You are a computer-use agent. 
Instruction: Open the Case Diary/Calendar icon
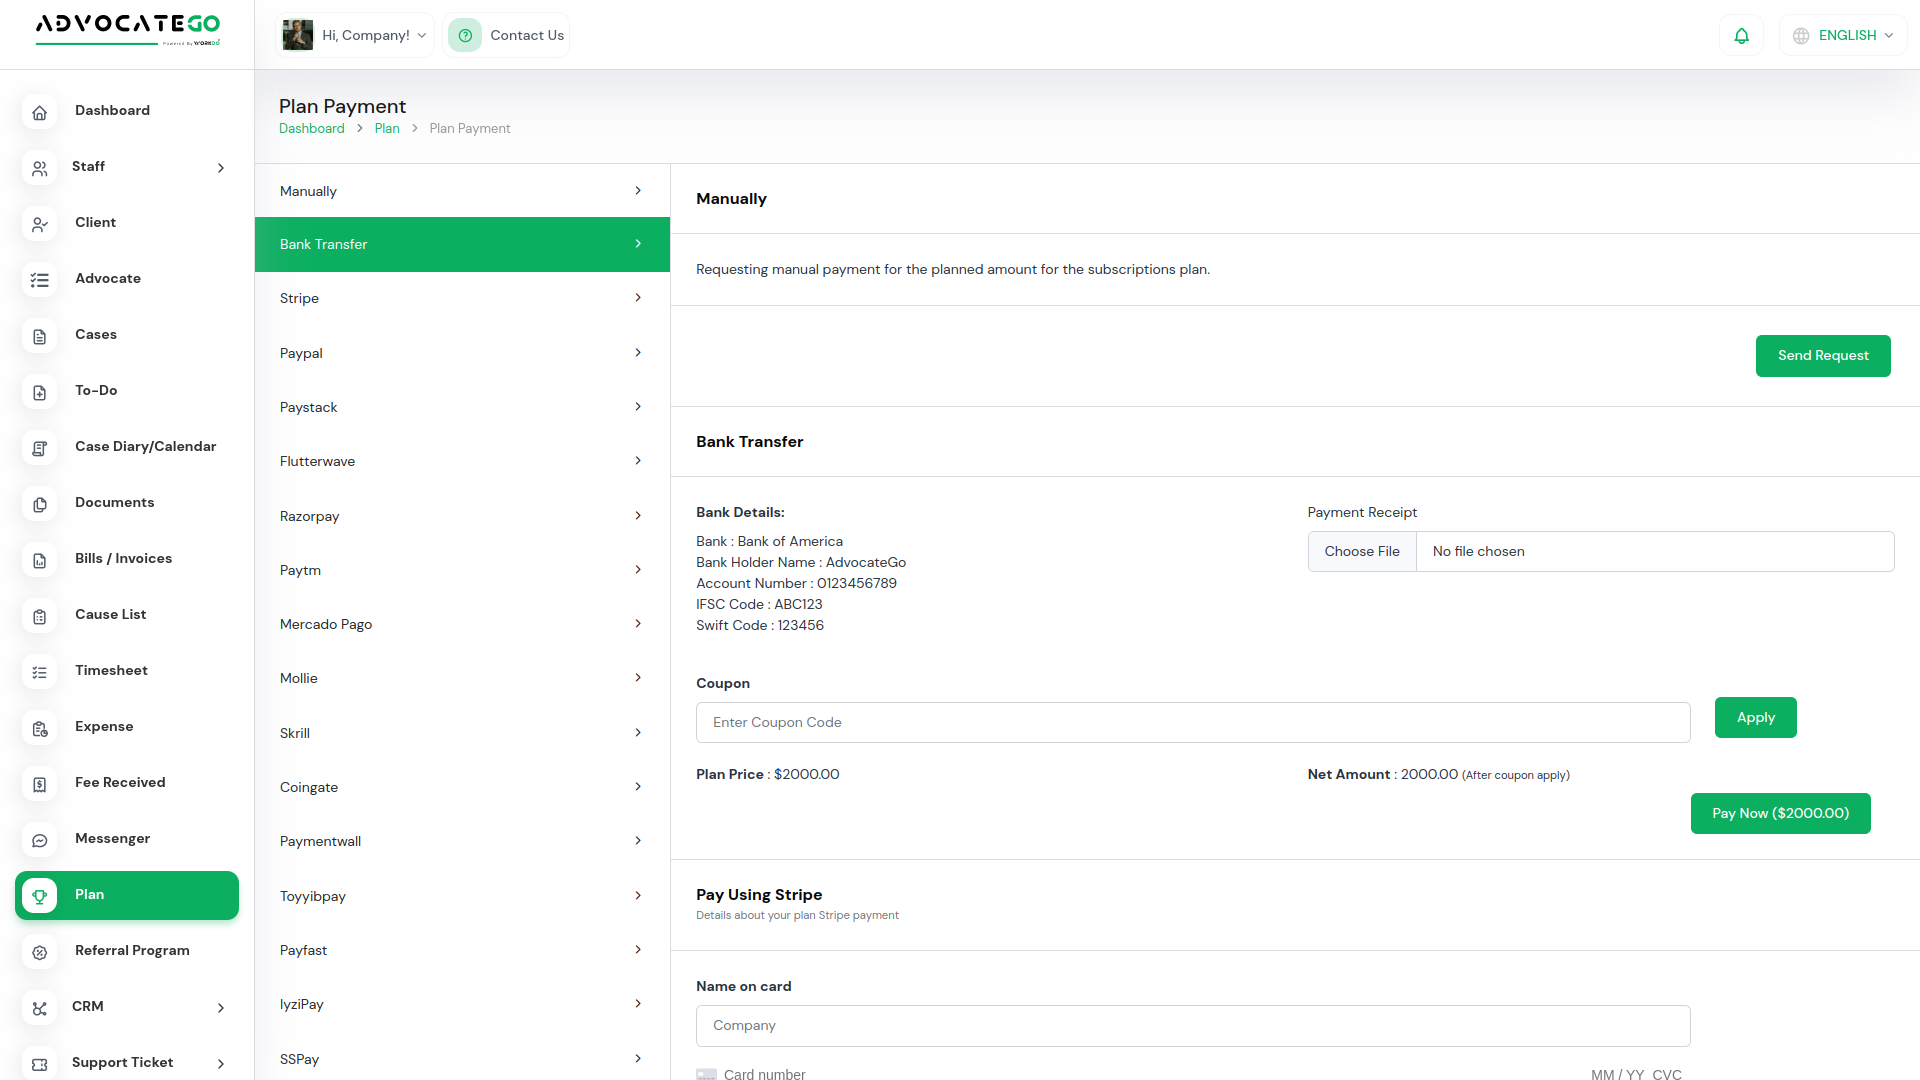[40, 448]
